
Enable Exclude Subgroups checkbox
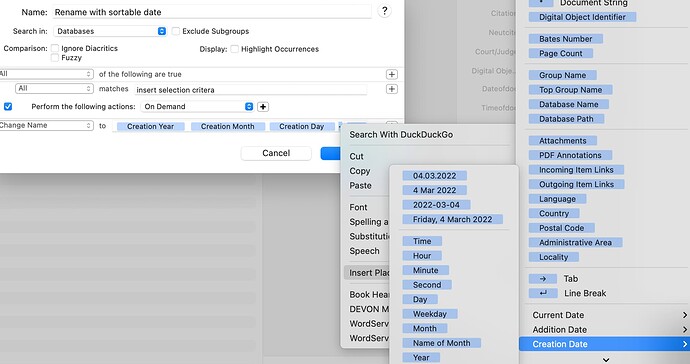tap(176, 31)
